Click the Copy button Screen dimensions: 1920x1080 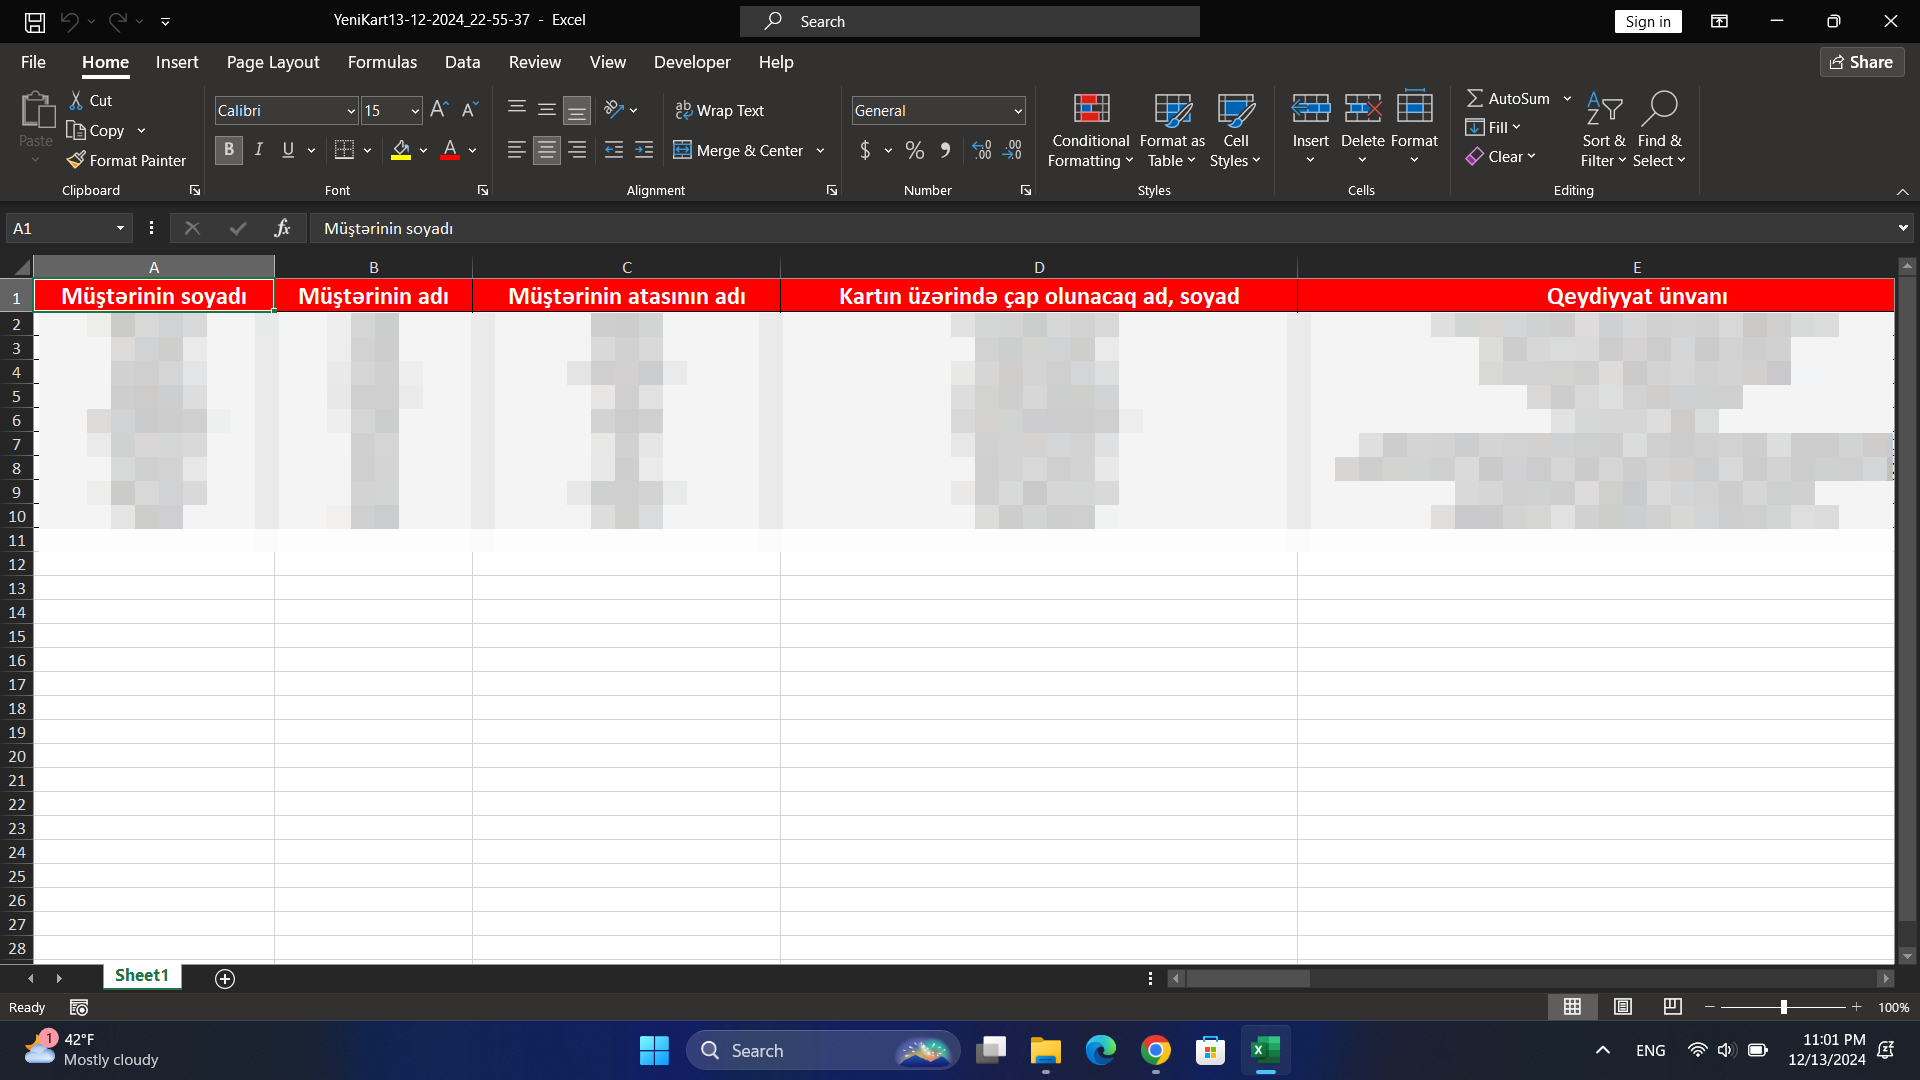[96, 131]
